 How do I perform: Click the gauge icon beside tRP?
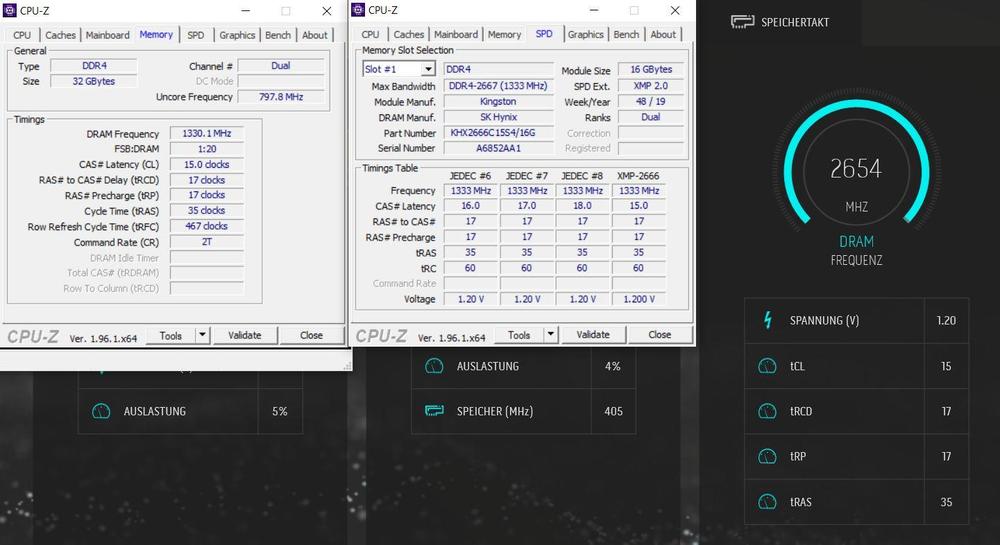click(768, 456)
